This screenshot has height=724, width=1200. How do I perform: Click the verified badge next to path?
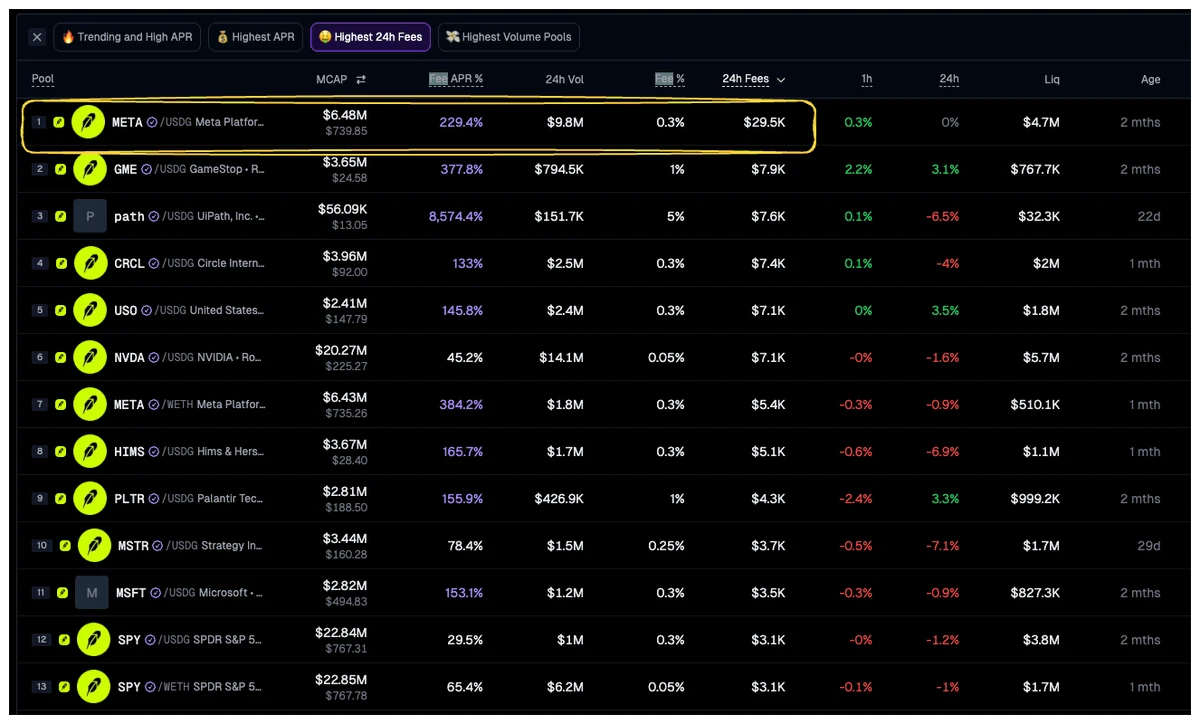tap(154, 216)
